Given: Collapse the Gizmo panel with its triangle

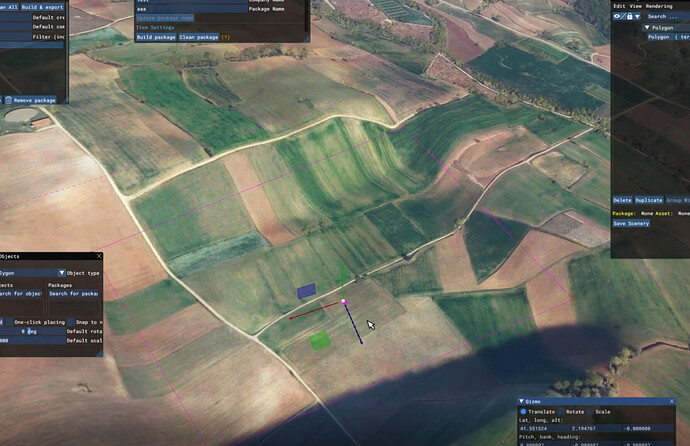Looking at the screenshot, I should coord(521,401).
